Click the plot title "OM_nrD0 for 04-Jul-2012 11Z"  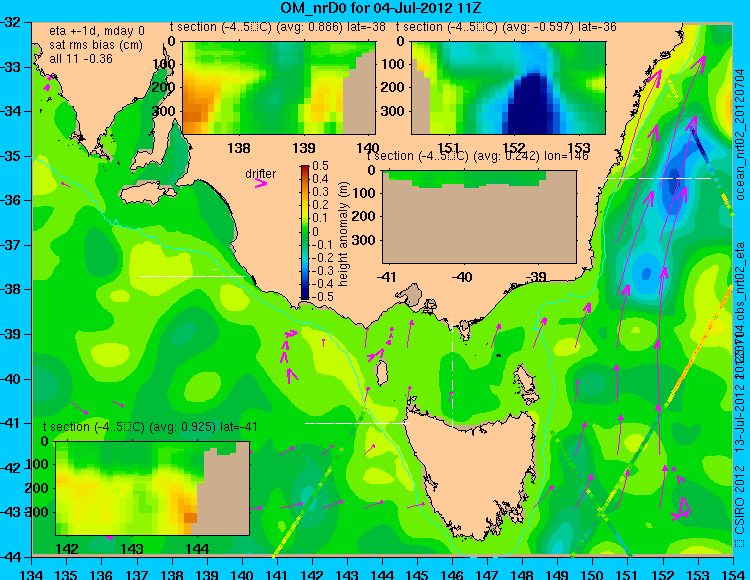point(380,8)
